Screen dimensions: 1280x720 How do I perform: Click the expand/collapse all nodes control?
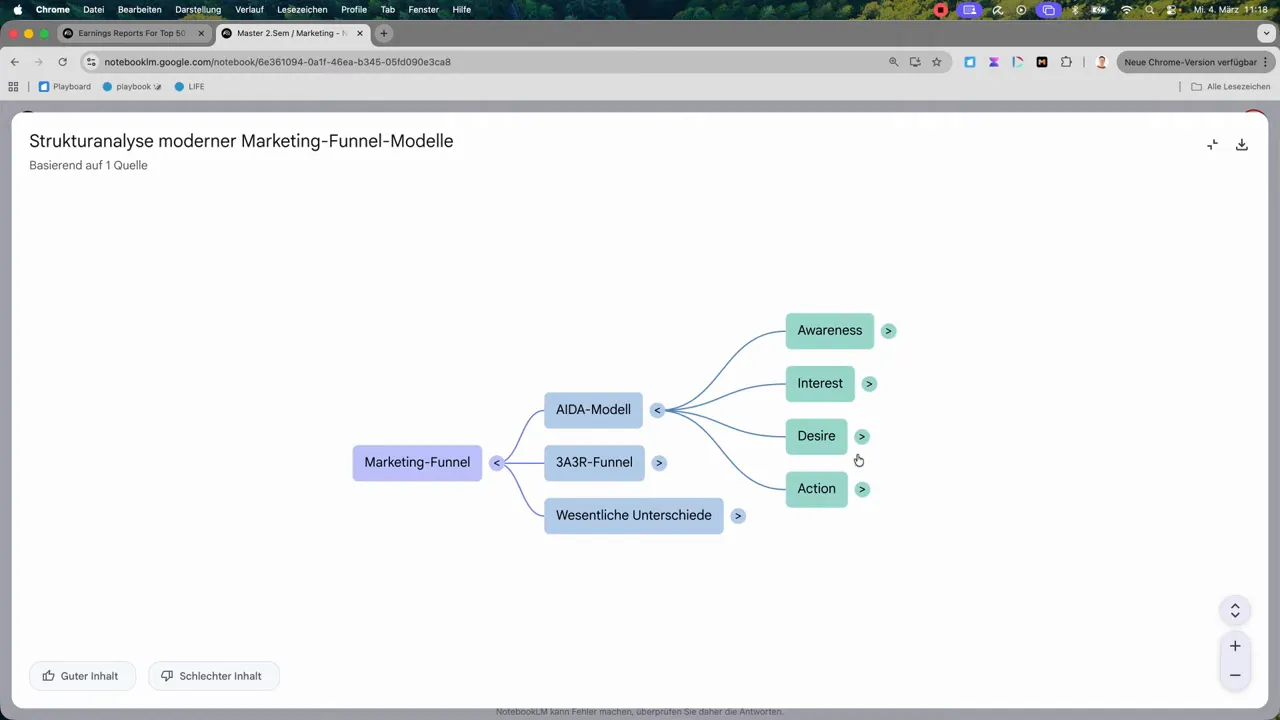point(1235,610)
